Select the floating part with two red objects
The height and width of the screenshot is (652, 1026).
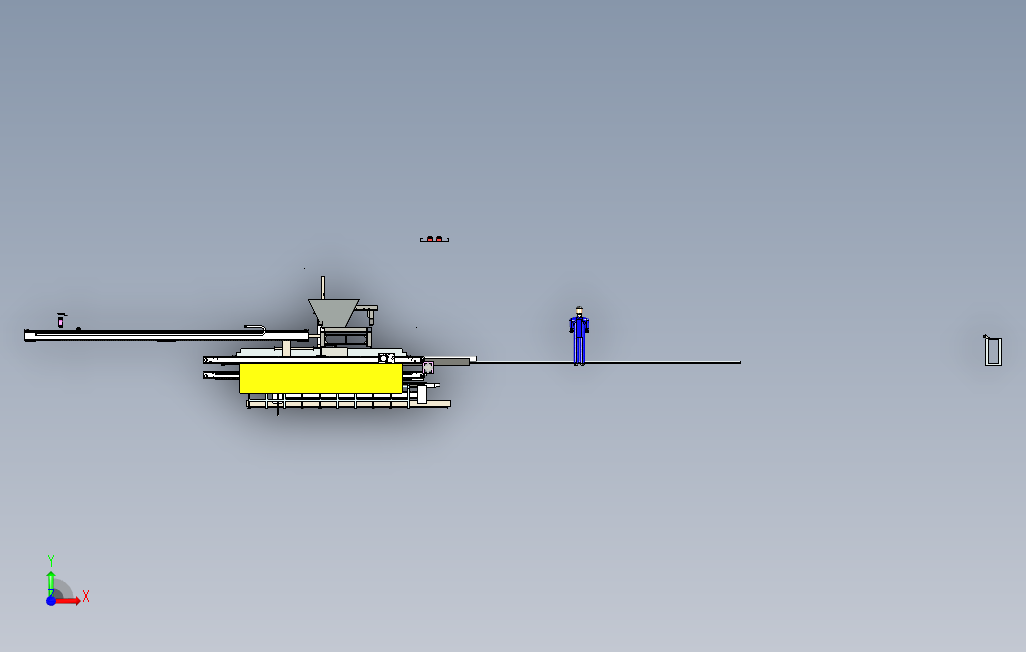pos(434,239)
